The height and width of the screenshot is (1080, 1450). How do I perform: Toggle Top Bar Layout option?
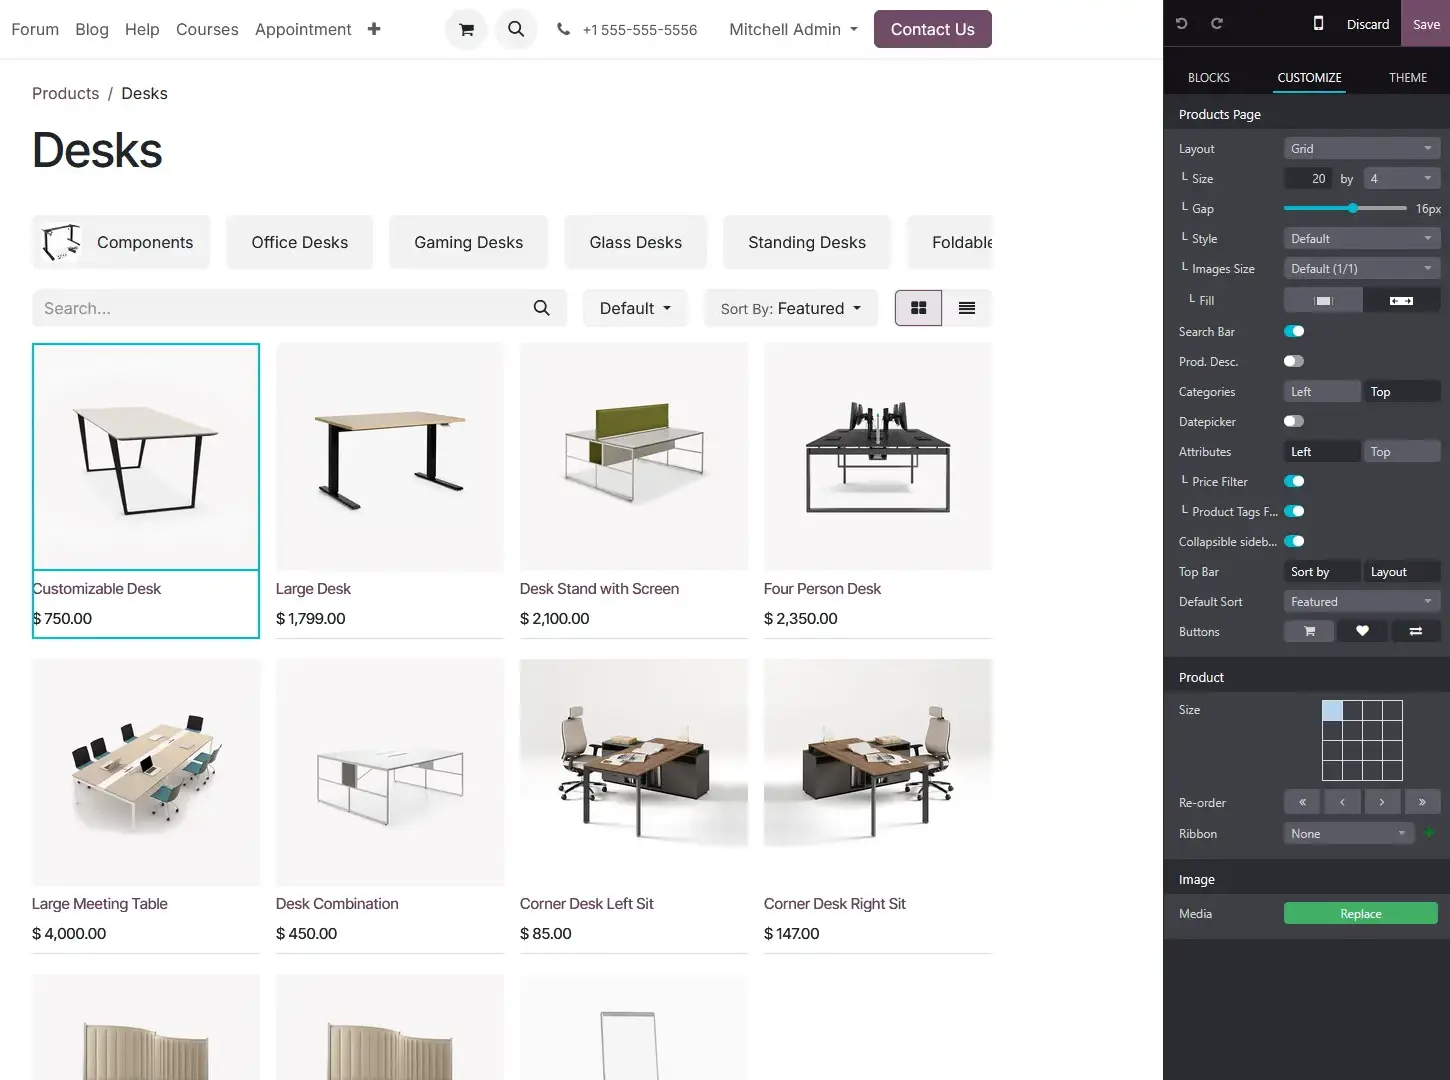click(x=1401, y=571)
